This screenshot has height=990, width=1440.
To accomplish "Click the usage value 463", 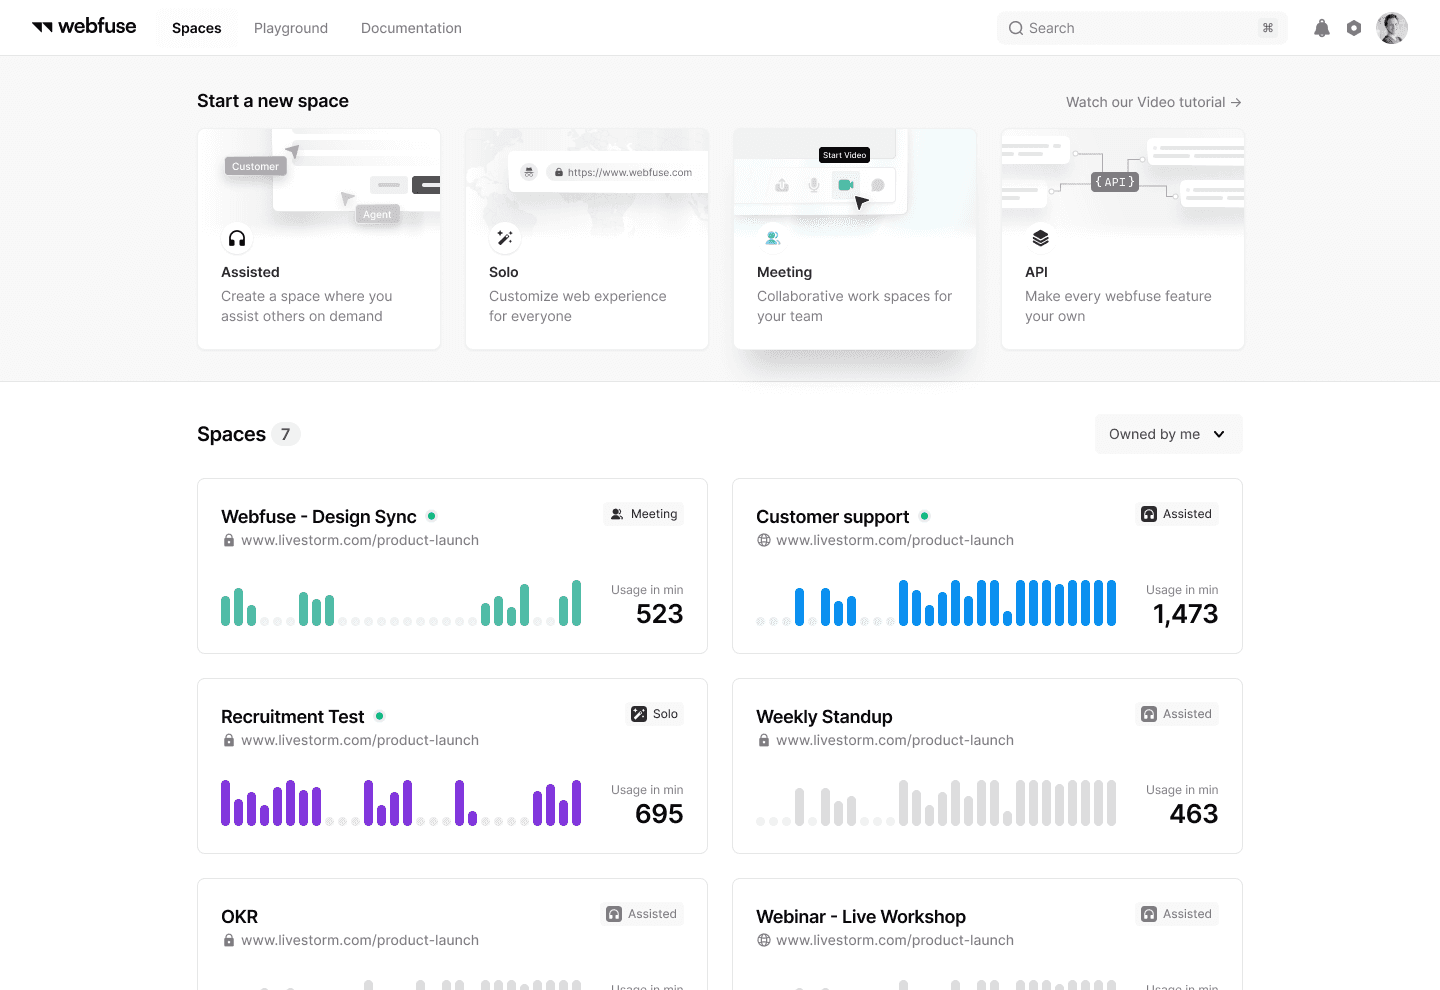I will (x=1194, y=814).
